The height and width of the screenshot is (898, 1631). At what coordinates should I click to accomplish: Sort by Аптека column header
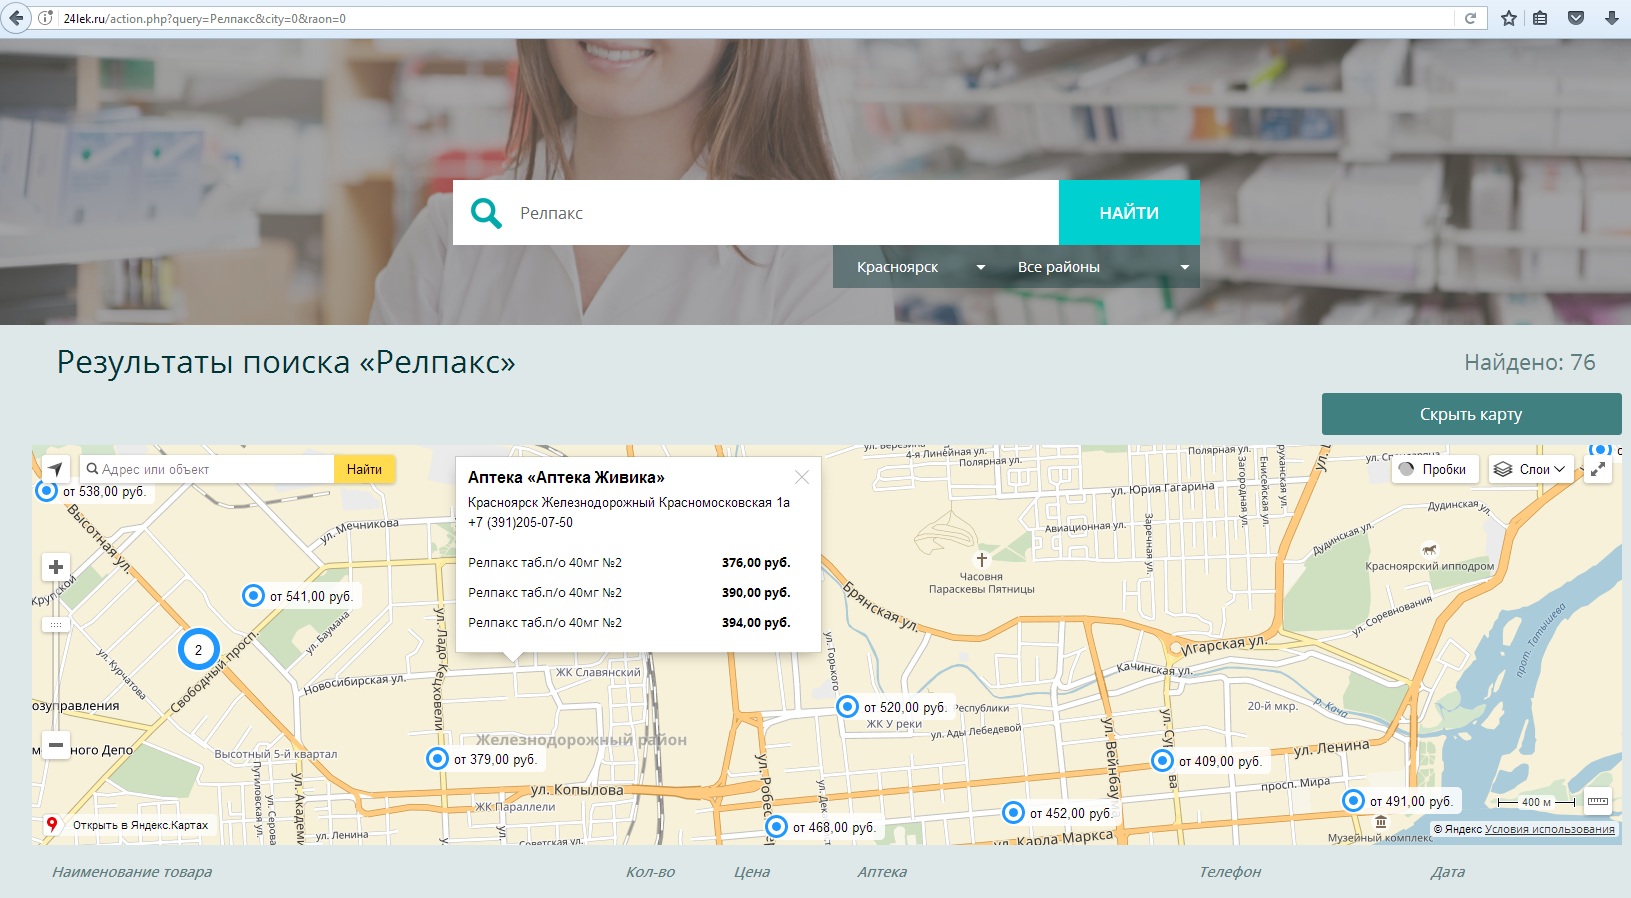(x=882, y=872)
